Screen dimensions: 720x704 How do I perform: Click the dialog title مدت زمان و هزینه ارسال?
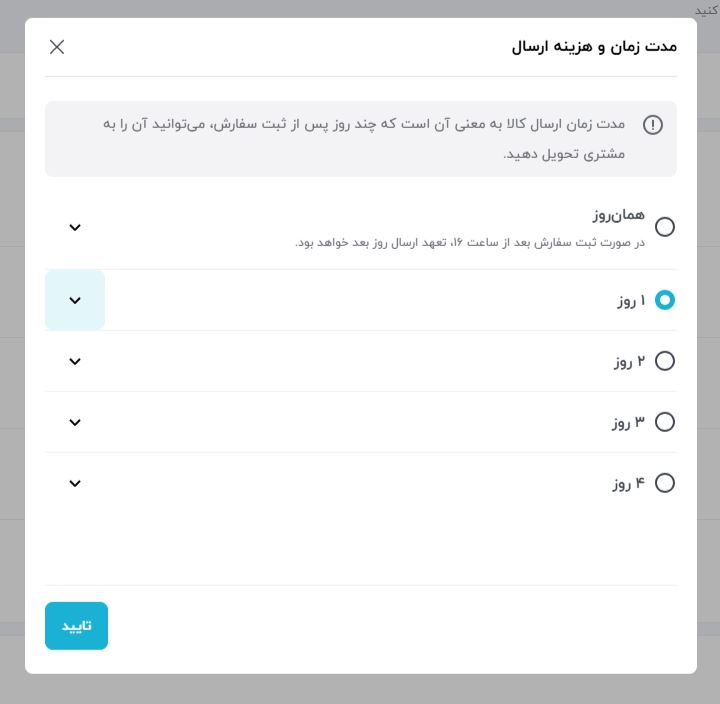(x=594, y=47)
